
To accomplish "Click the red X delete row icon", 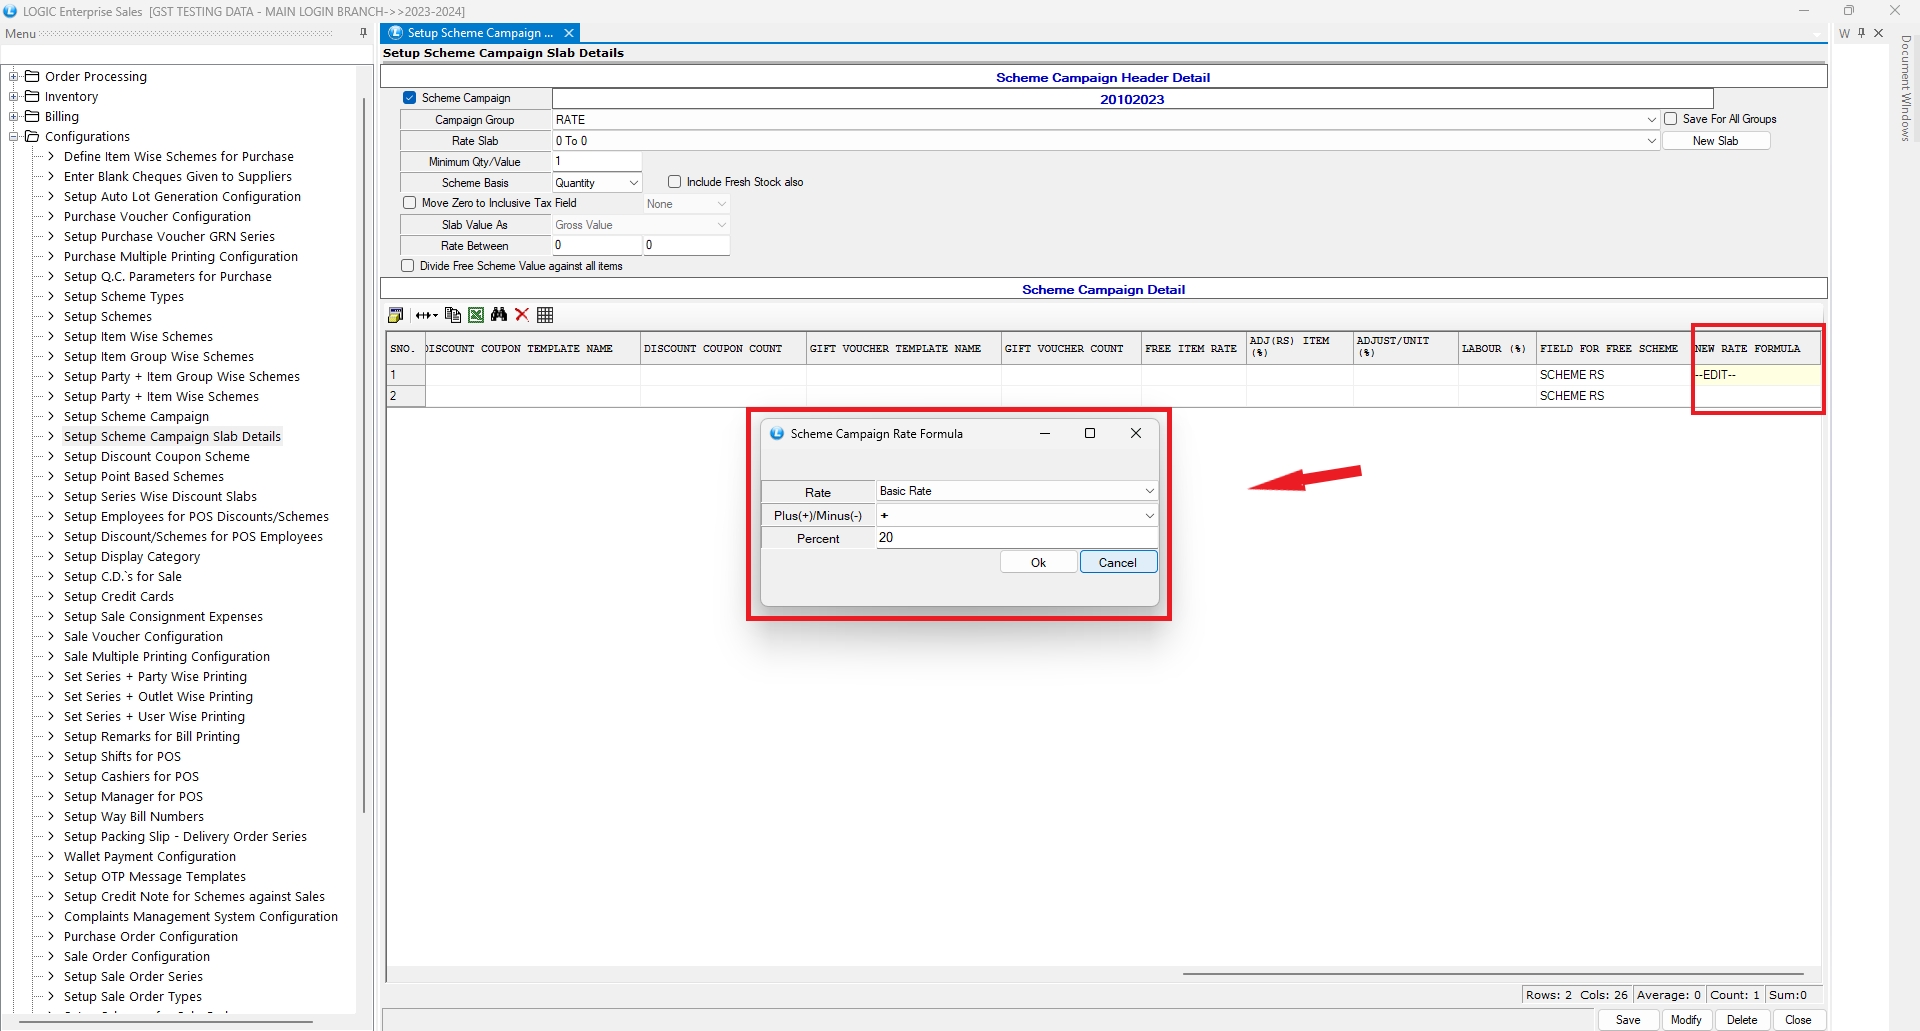I will tap(522, 315).
